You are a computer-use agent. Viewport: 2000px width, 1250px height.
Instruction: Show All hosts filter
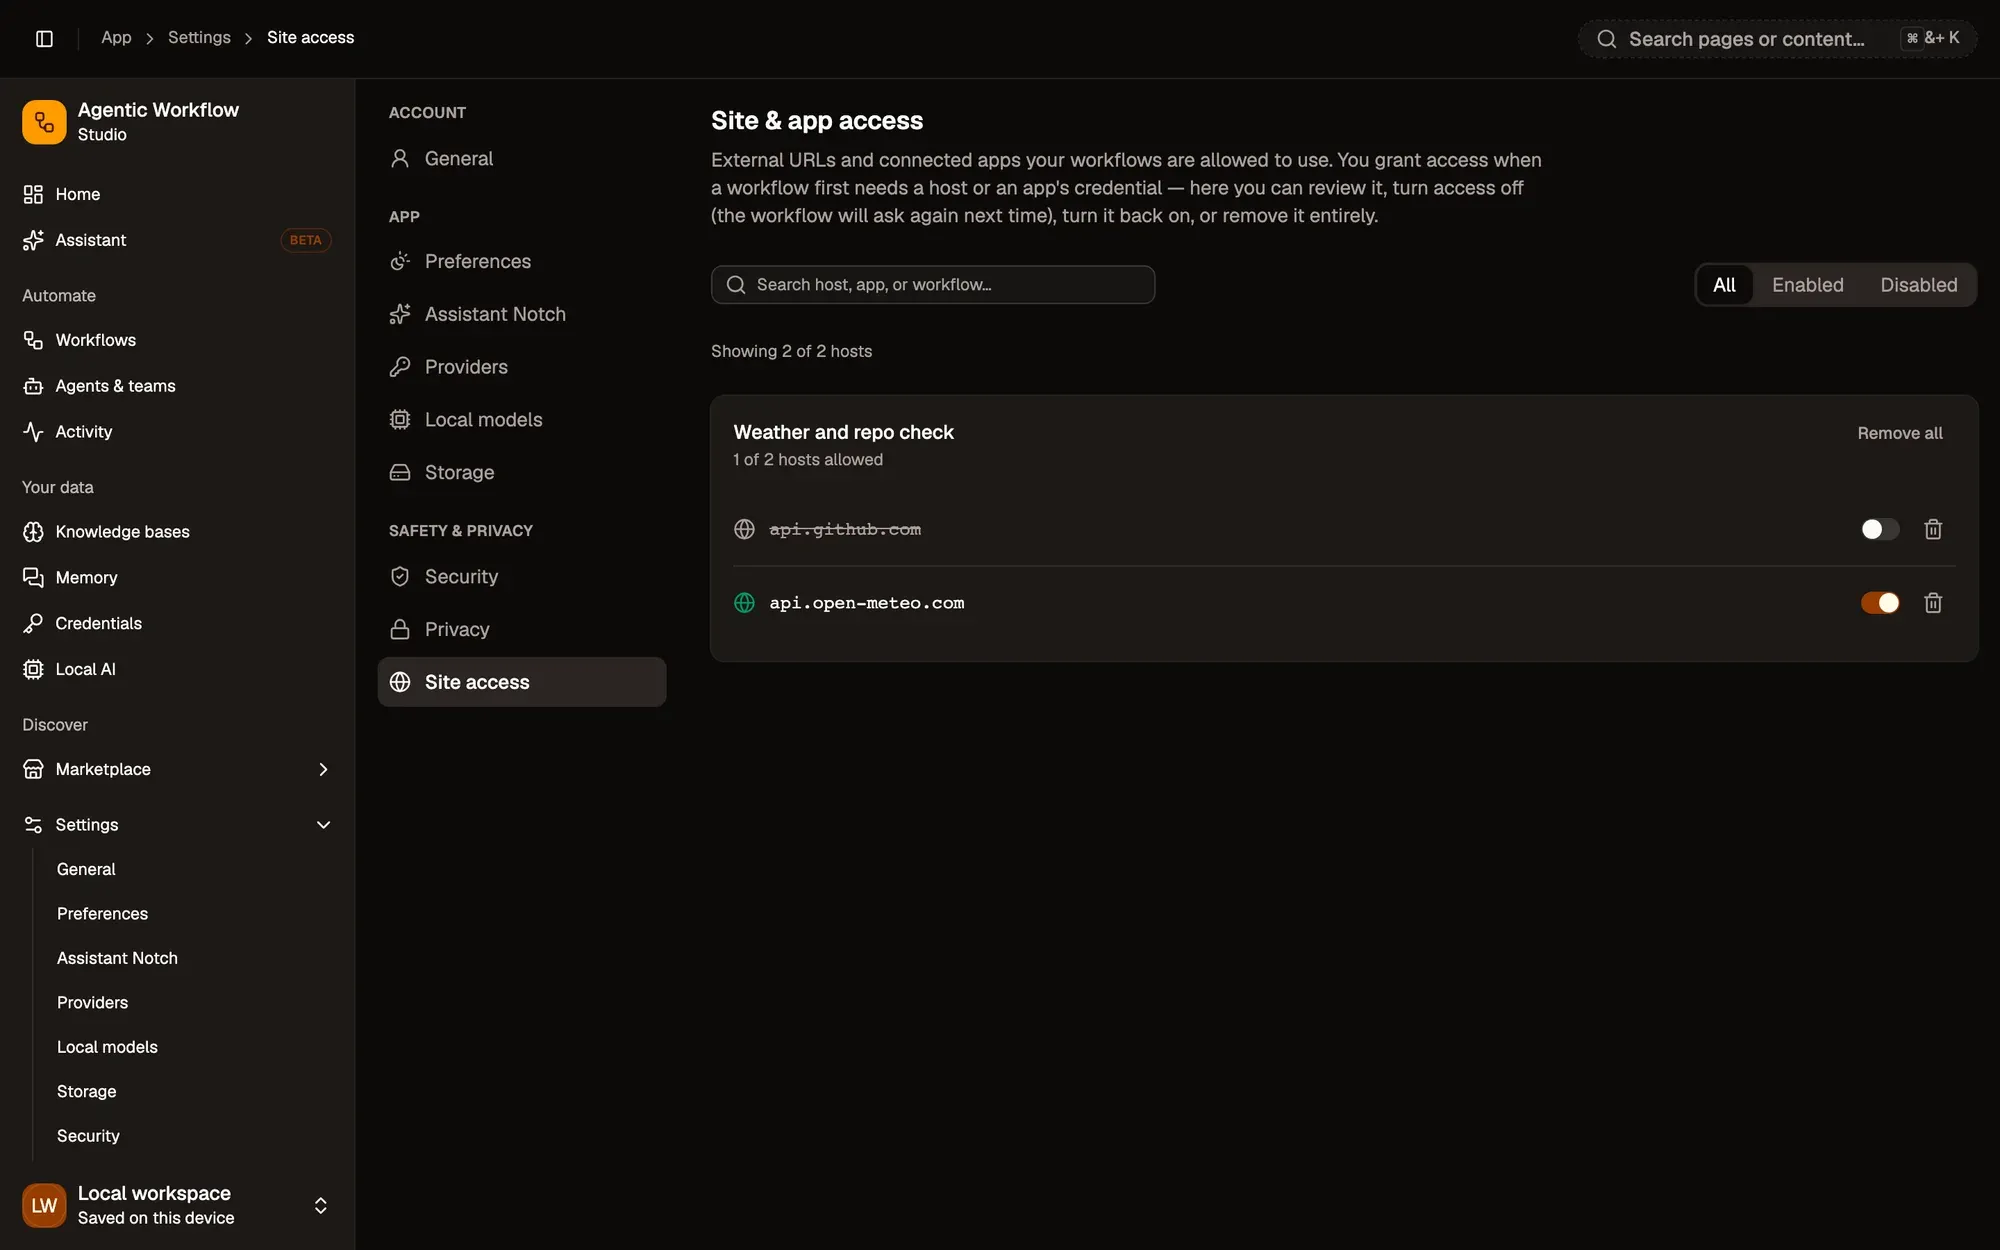[1724, 285]
